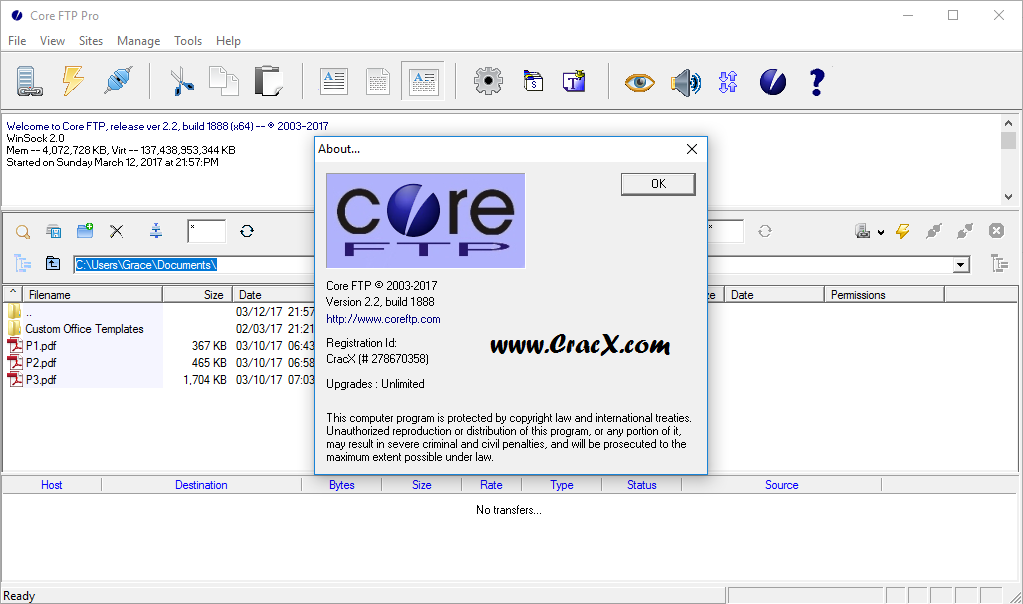Viewport: 1023px width, 604px height.
Task: Click the grey circled X stop icon in remote pane
Action: click(x=996, y=231)
